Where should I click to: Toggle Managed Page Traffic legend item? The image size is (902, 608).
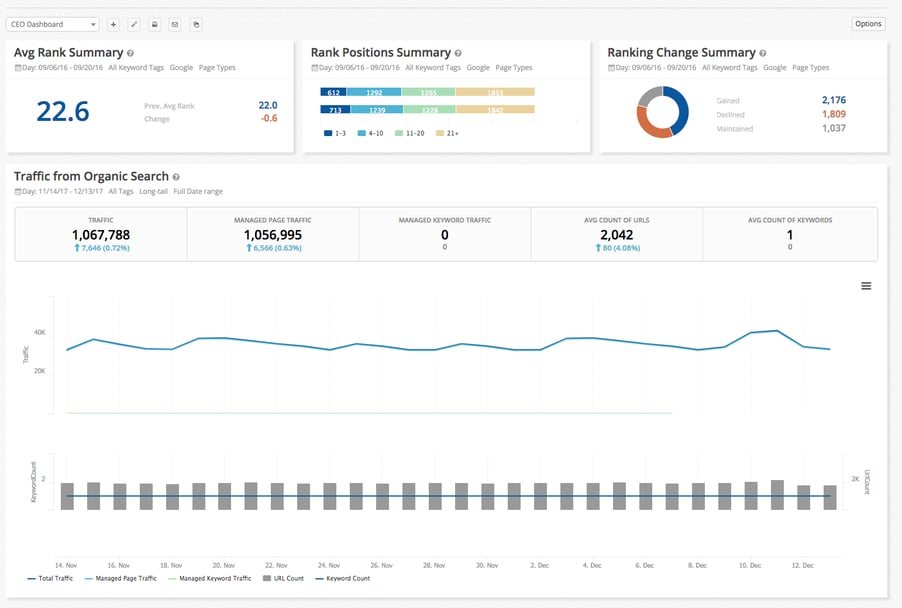[x=120, y=578]
